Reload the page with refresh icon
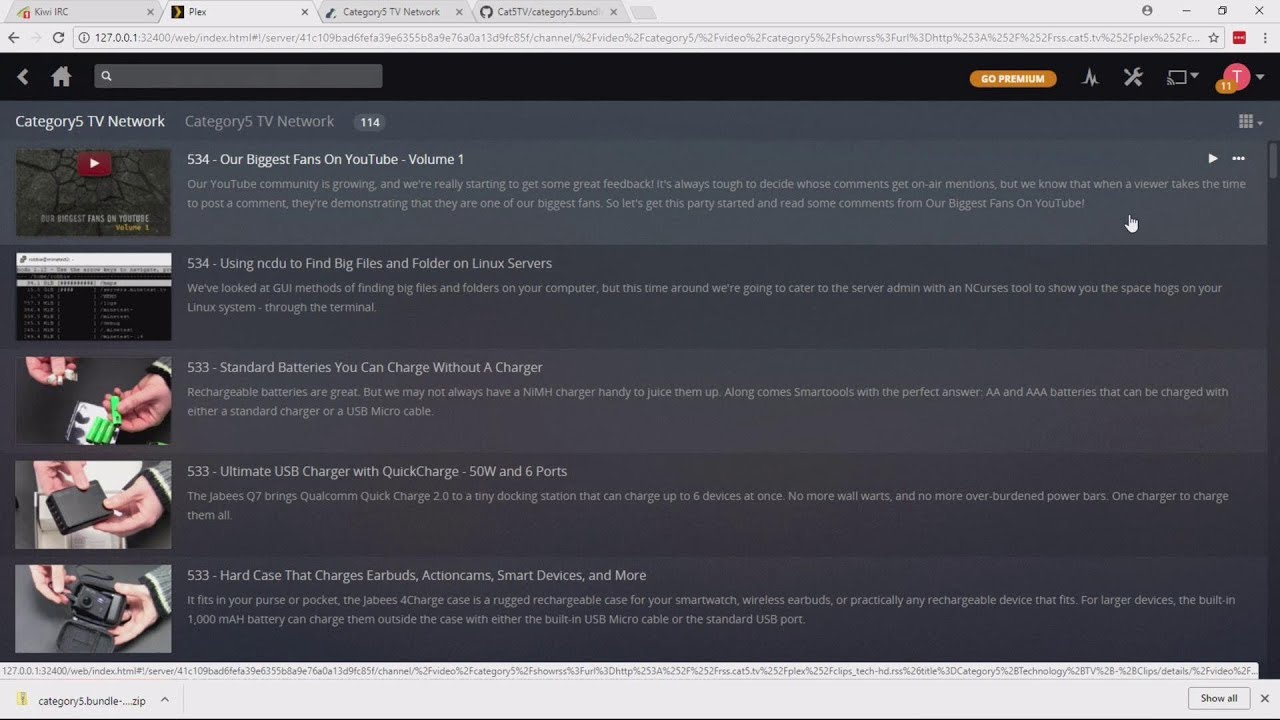Image resolution: width=1280 pixels, height=720 pixels. 59,37
